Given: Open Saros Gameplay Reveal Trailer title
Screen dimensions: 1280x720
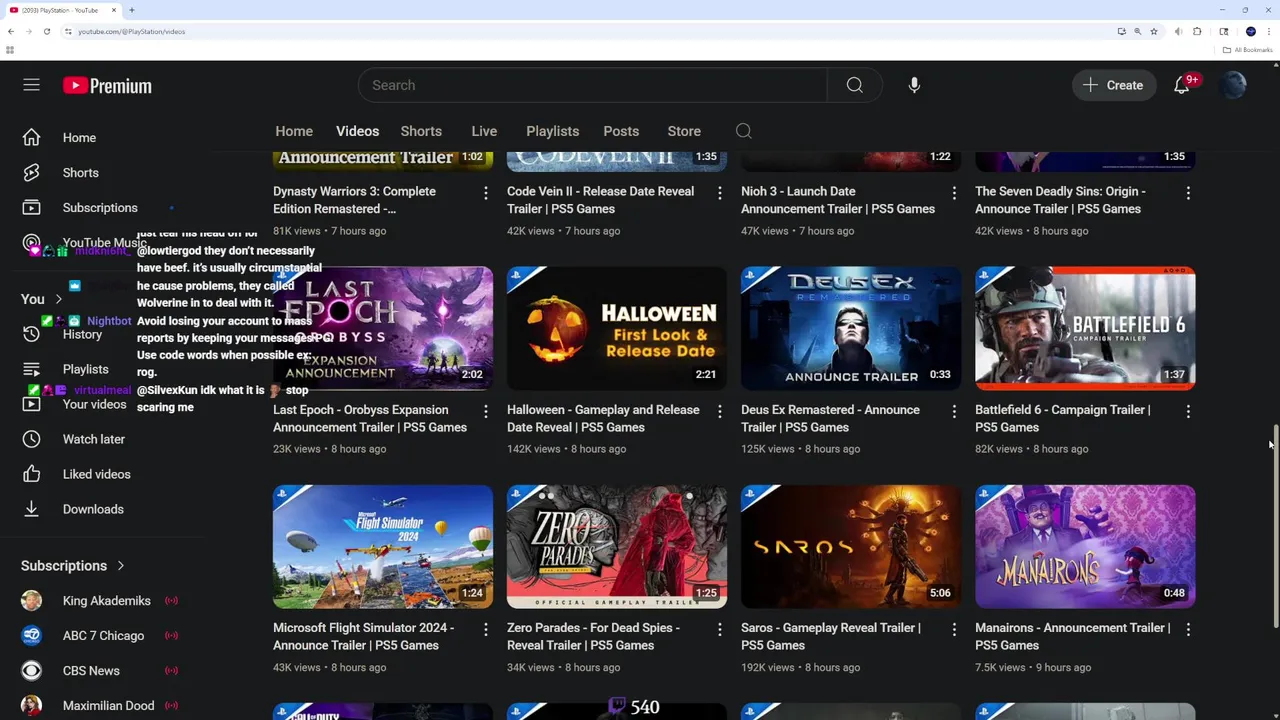Looking at the screenshot, I should pos(830,636).
